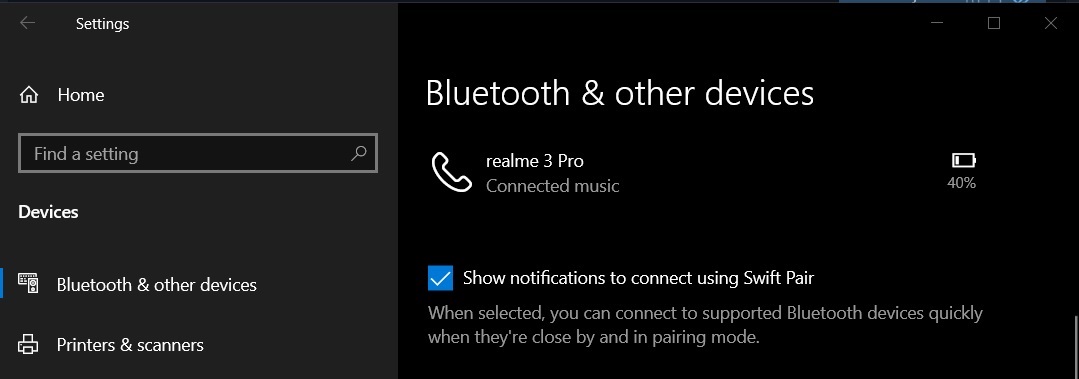Uncheck the Swift Pair notifications checkbox
1079x379 pixels.
[440, 279]
